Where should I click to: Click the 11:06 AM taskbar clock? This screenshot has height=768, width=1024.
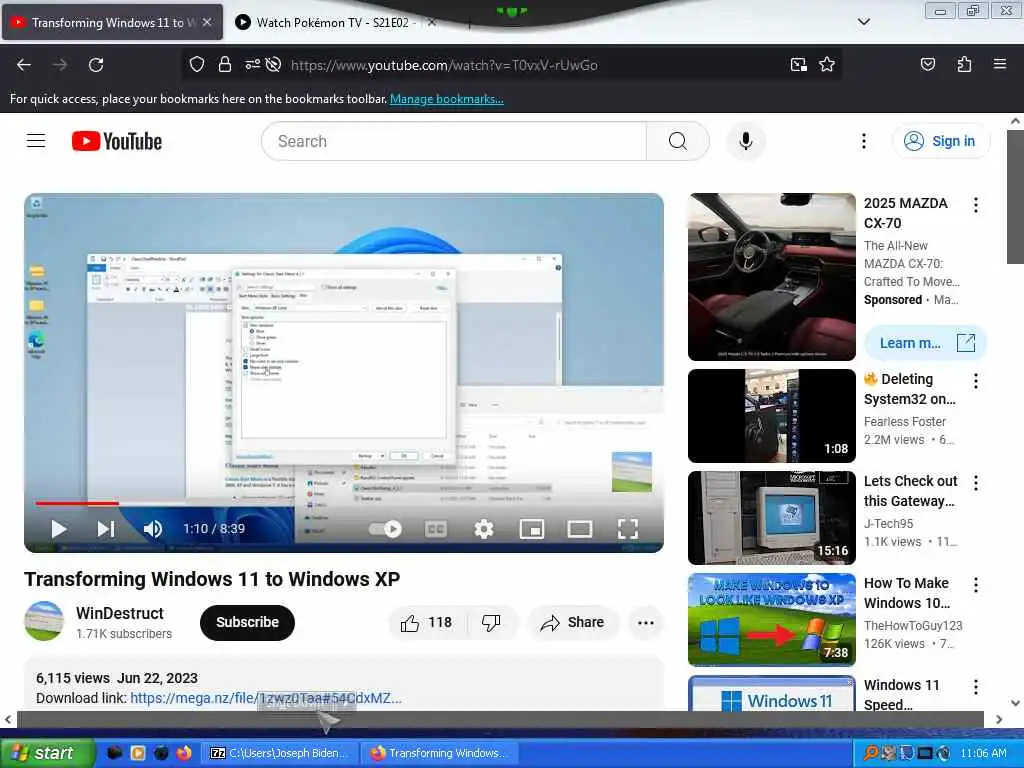pos(984,753)
